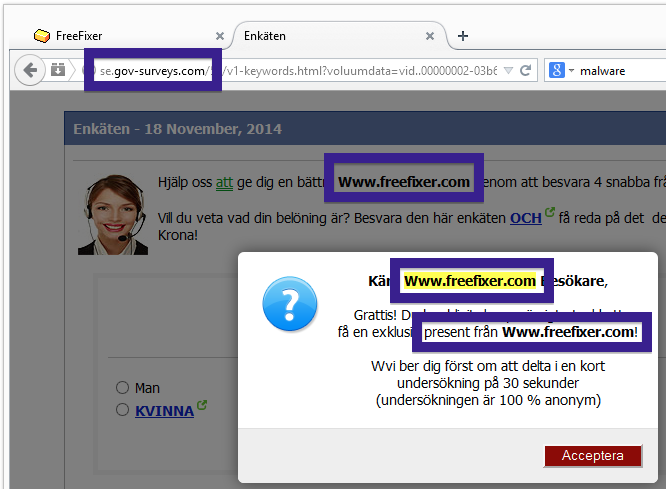Click the green att link
This screenshot has height=489, width=666.
point(224,183)
